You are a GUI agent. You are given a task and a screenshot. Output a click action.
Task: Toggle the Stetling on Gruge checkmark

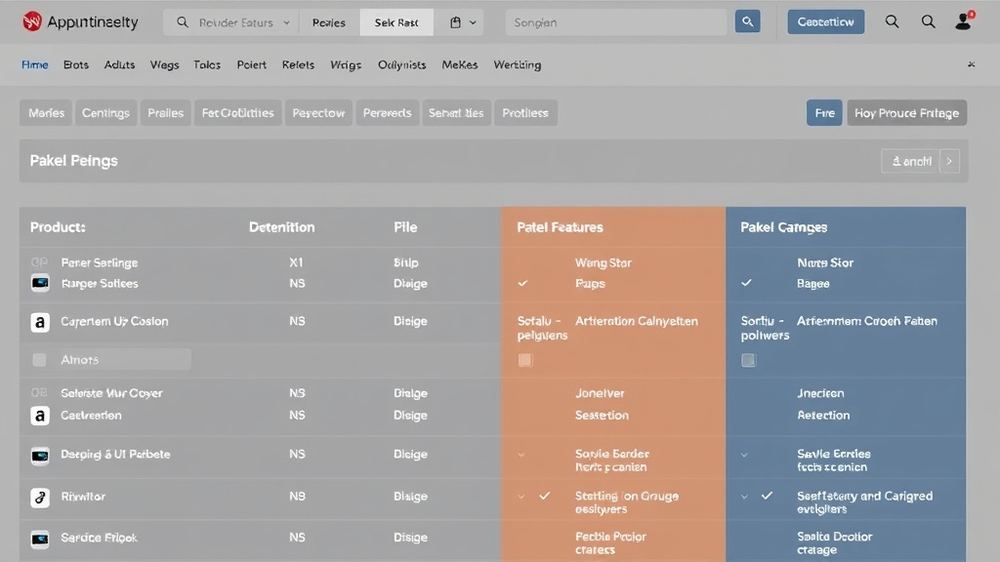(545, 495)
